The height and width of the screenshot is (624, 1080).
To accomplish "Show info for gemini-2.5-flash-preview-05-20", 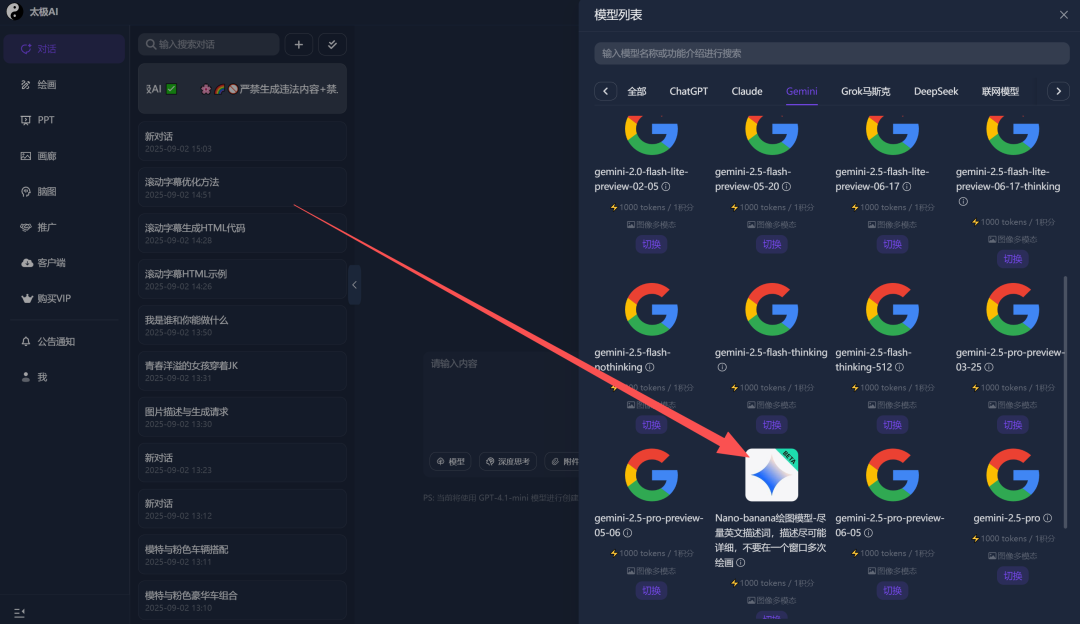I will pyautogui.click(x=787, y=187).
